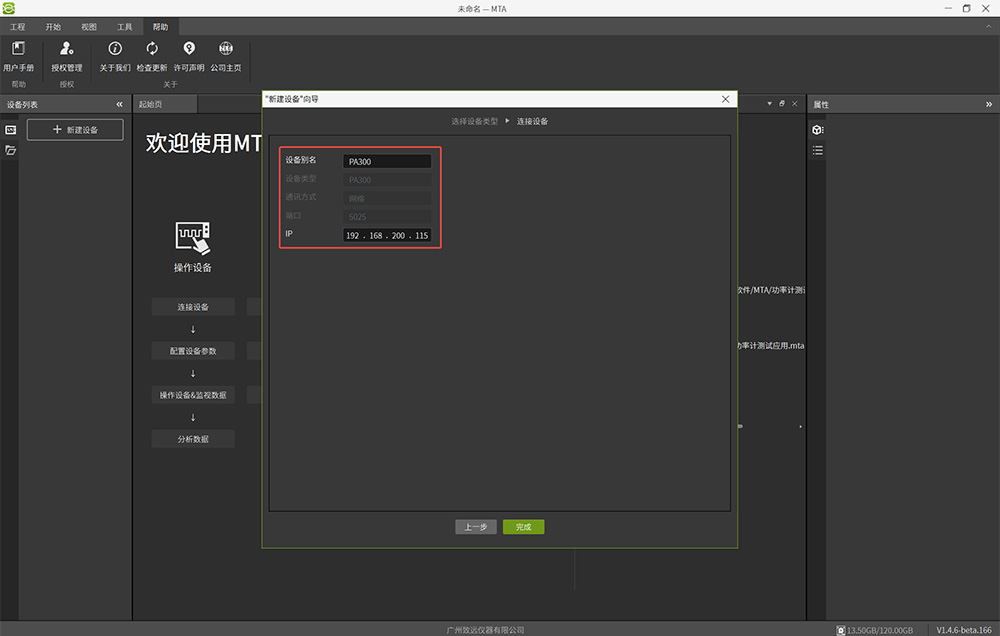Click the folder icon in left sidebar
Screen dimensions: 1000x636
11,150
